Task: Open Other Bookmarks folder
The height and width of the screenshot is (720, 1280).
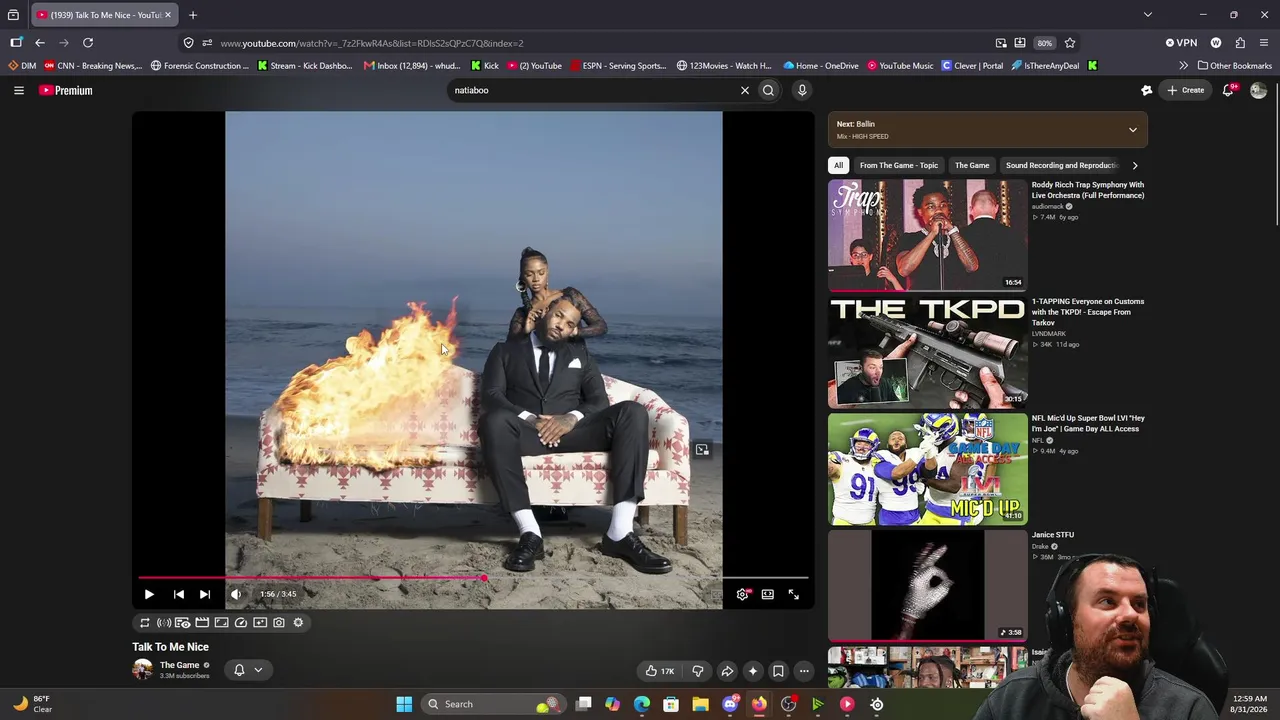Action: pyautogui.click(x=1235, y=66)
